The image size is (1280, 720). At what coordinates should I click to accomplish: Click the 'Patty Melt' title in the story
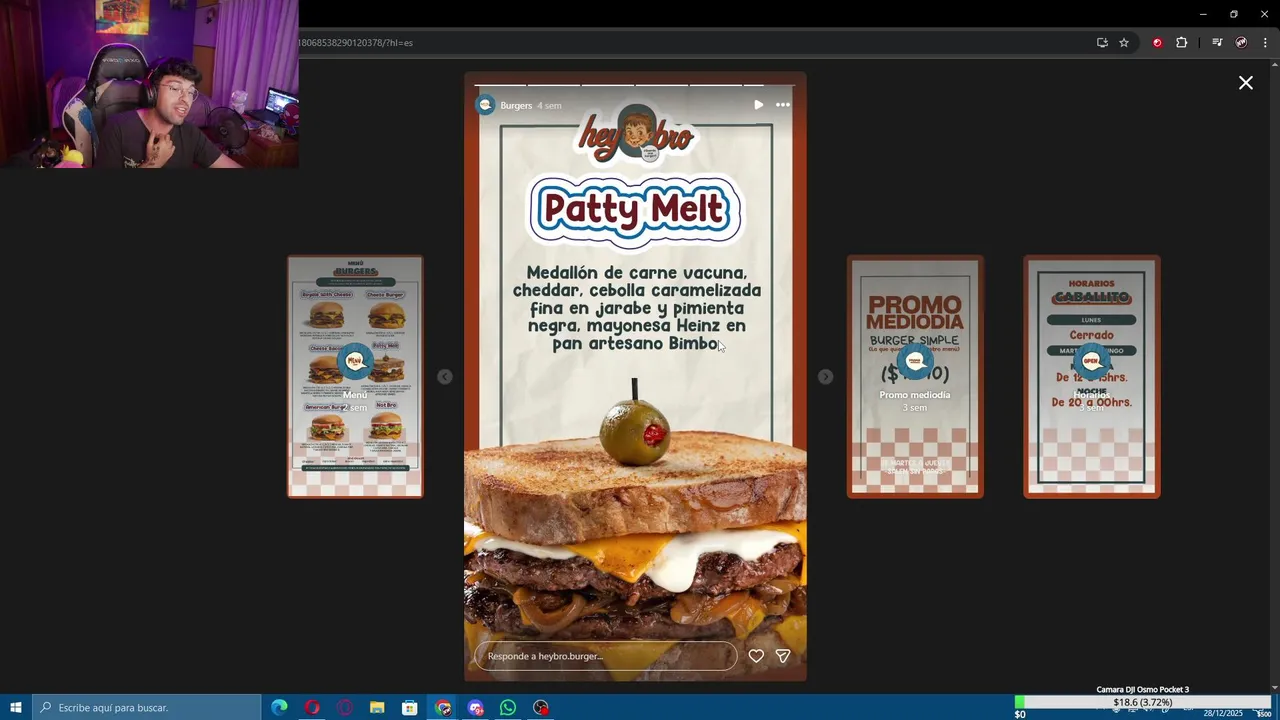click(x=635, y=210)
